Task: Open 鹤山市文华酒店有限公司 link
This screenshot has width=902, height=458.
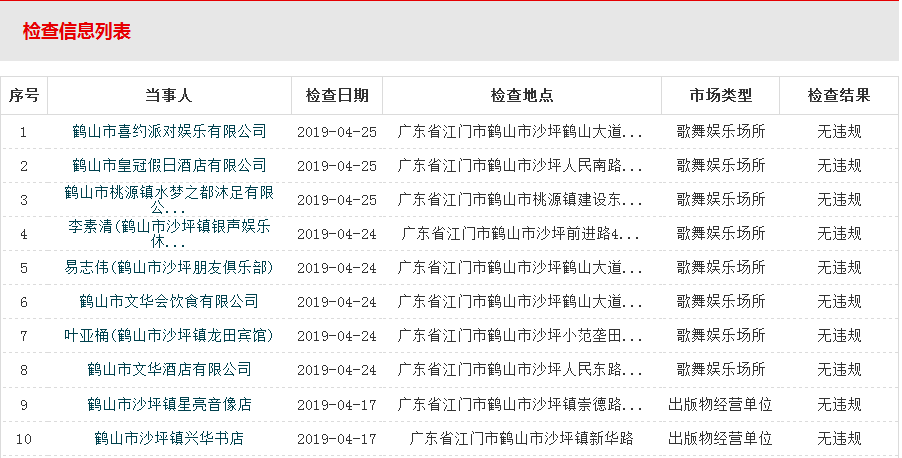Action: point(169,369)
